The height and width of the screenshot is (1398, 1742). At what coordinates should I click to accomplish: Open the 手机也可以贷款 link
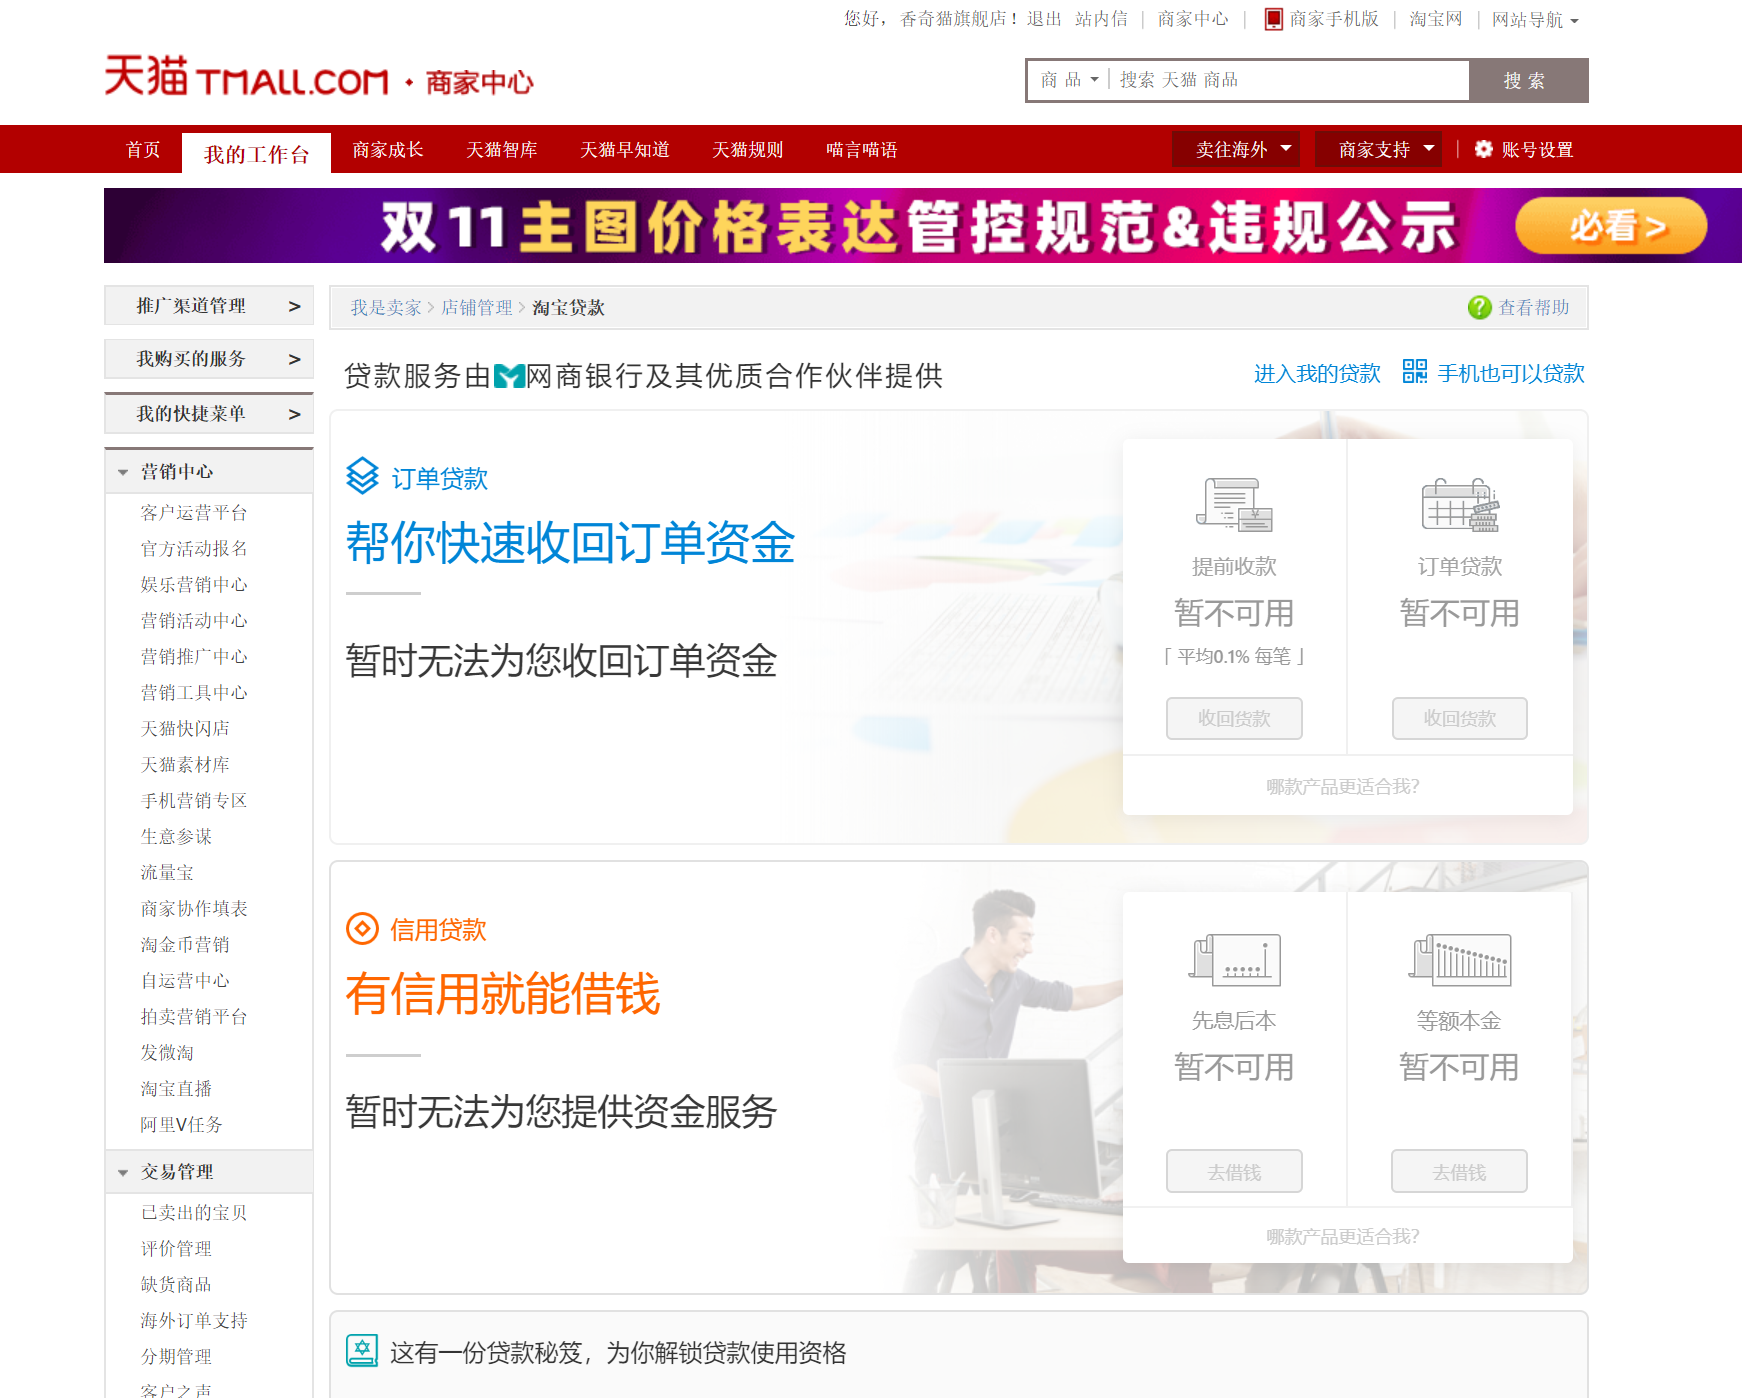(x=1511, y=373)
